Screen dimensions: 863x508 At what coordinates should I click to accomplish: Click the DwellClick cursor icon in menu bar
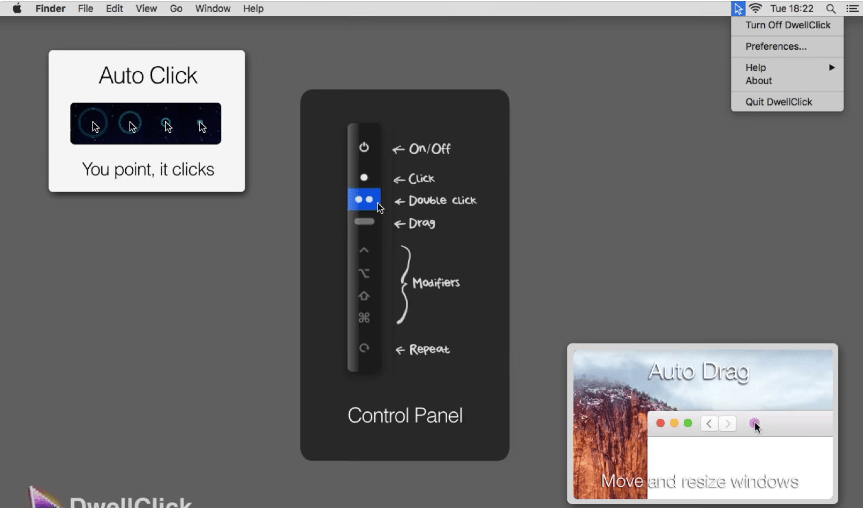click(x=738, y=8)
